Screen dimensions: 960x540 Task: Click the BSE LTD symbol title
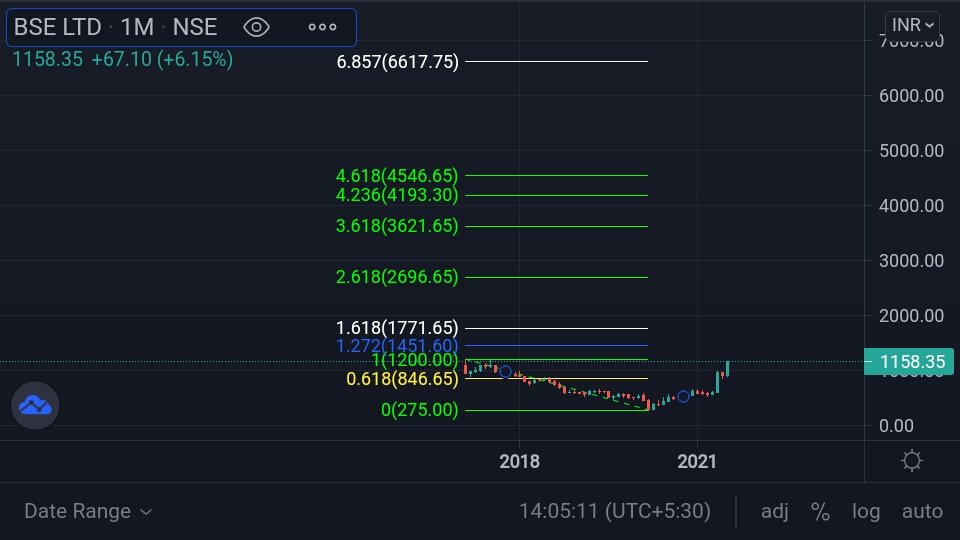58,27
